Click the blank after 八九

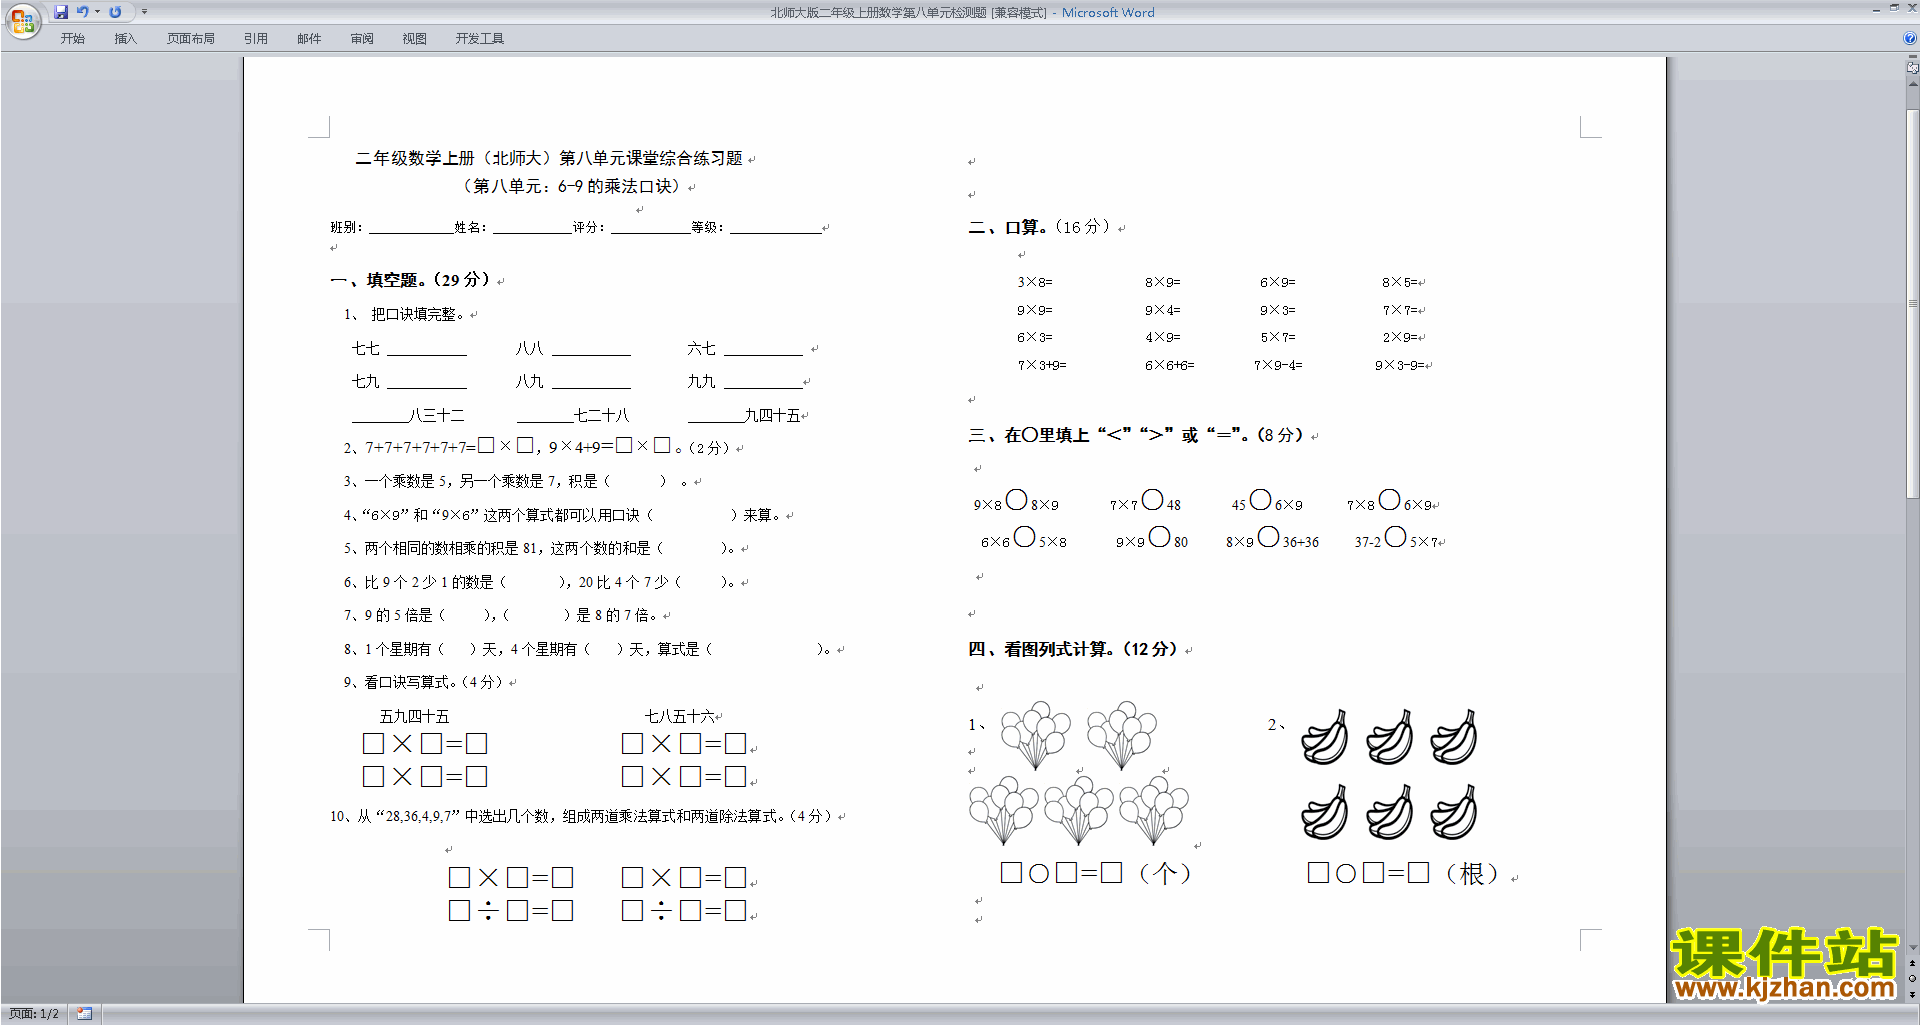[591, 382]
